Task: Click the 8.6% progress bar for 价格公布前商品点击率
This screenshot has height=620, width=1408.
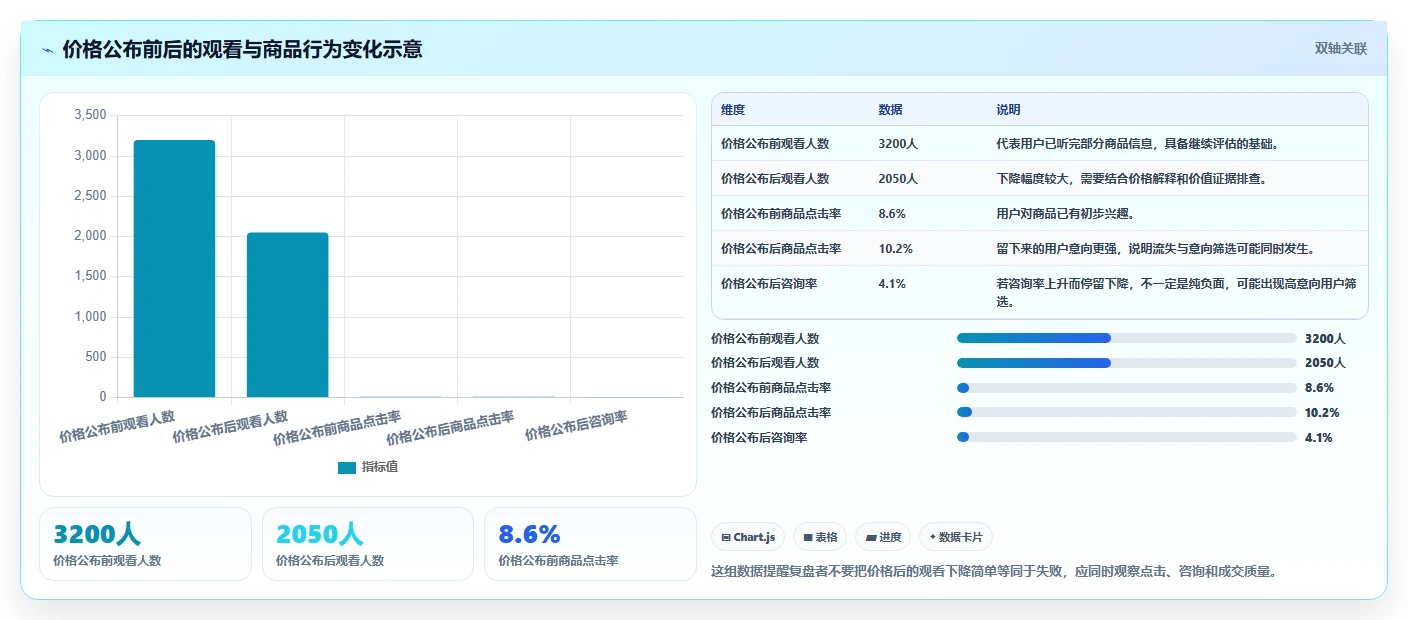Action: tap(1127, 388)
